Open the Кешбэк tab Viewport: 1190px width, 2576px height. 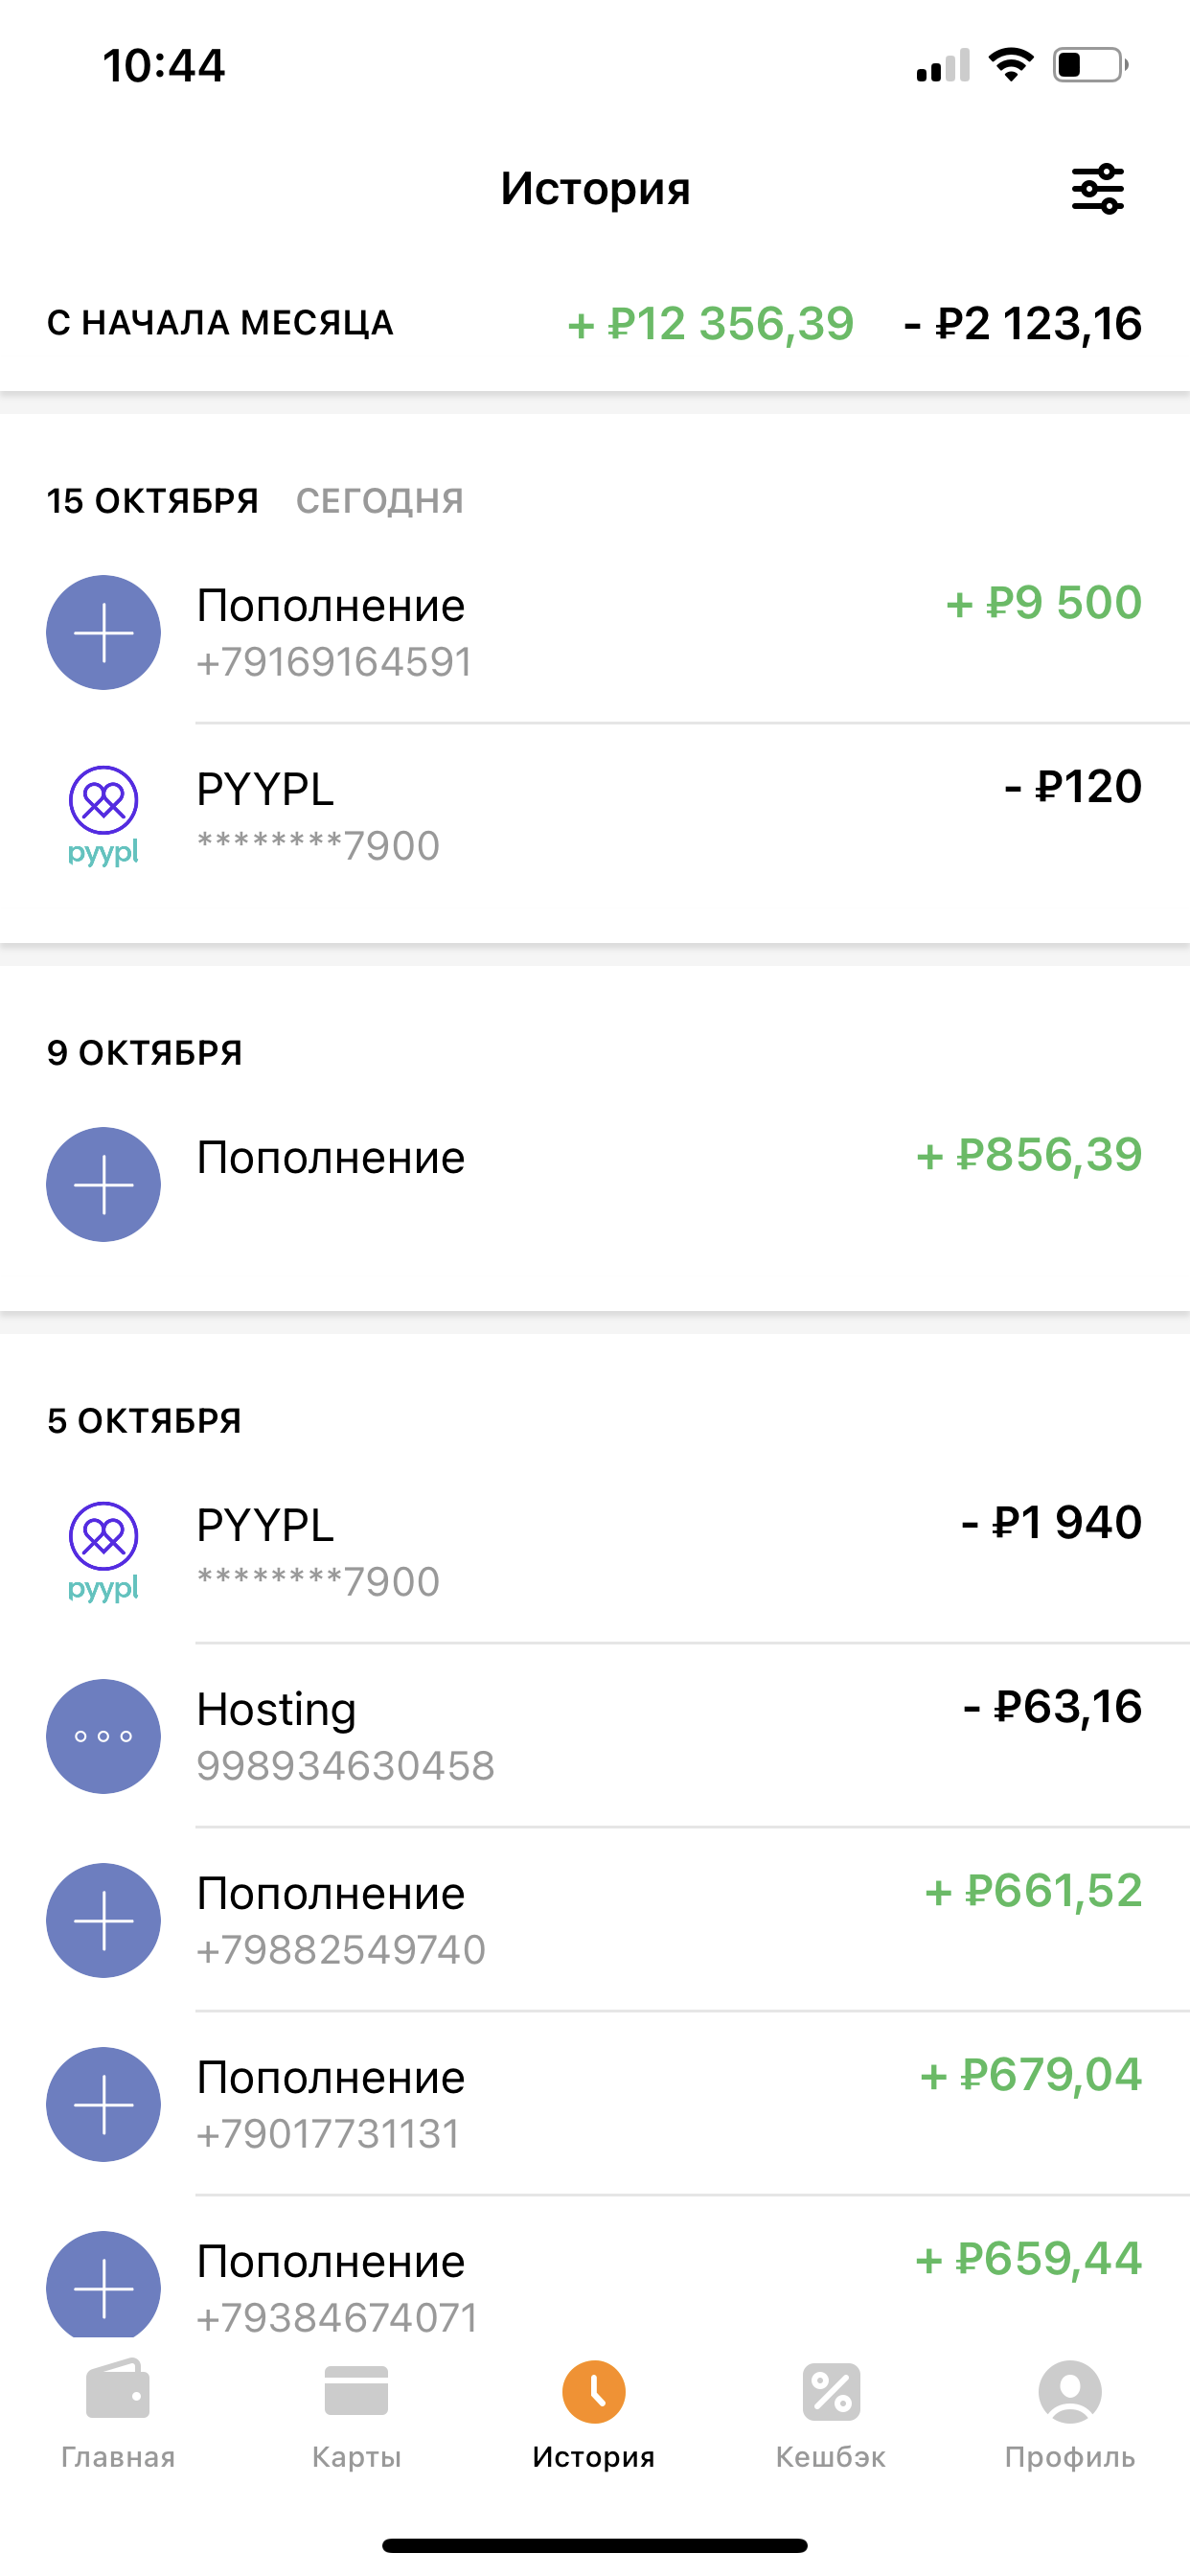click(831, 2414)
